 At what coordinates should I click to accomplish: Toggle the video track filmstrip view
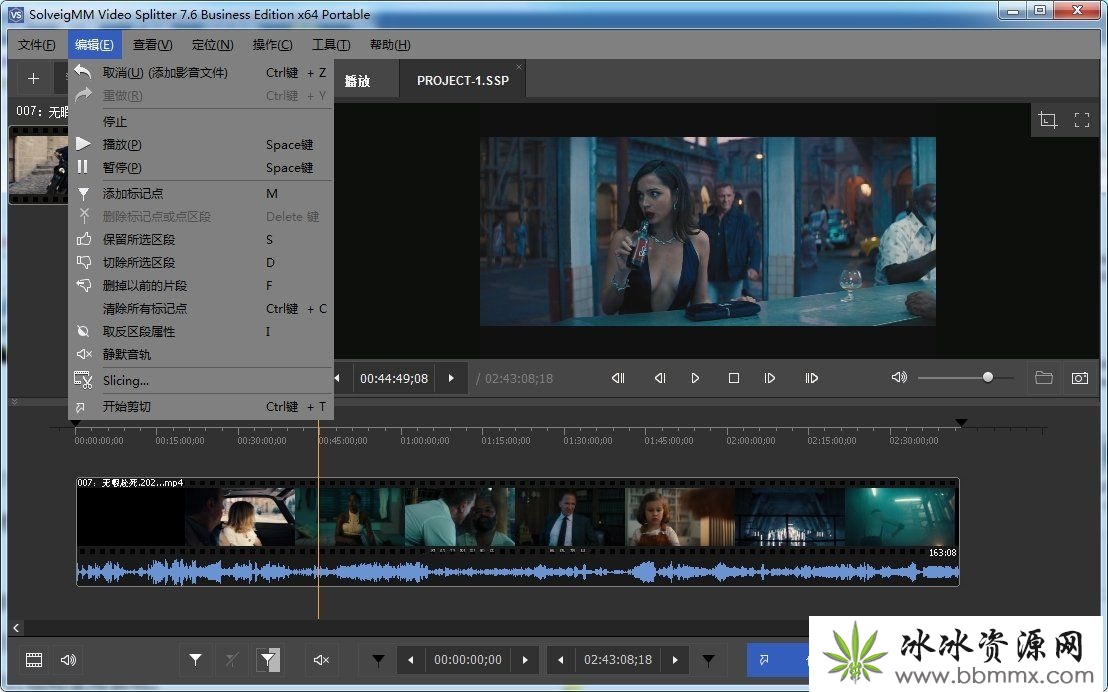[34, 660]
